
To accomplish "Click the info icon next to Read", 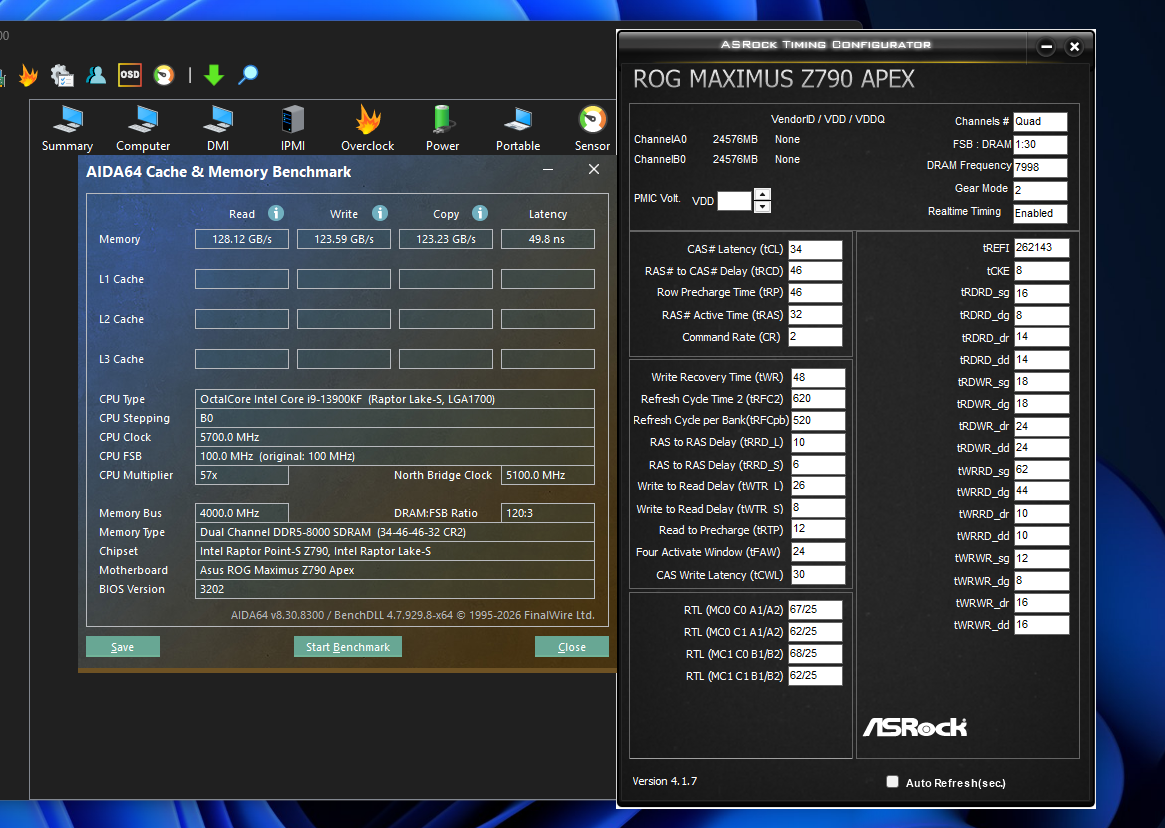I will click(x=276, y=213).
